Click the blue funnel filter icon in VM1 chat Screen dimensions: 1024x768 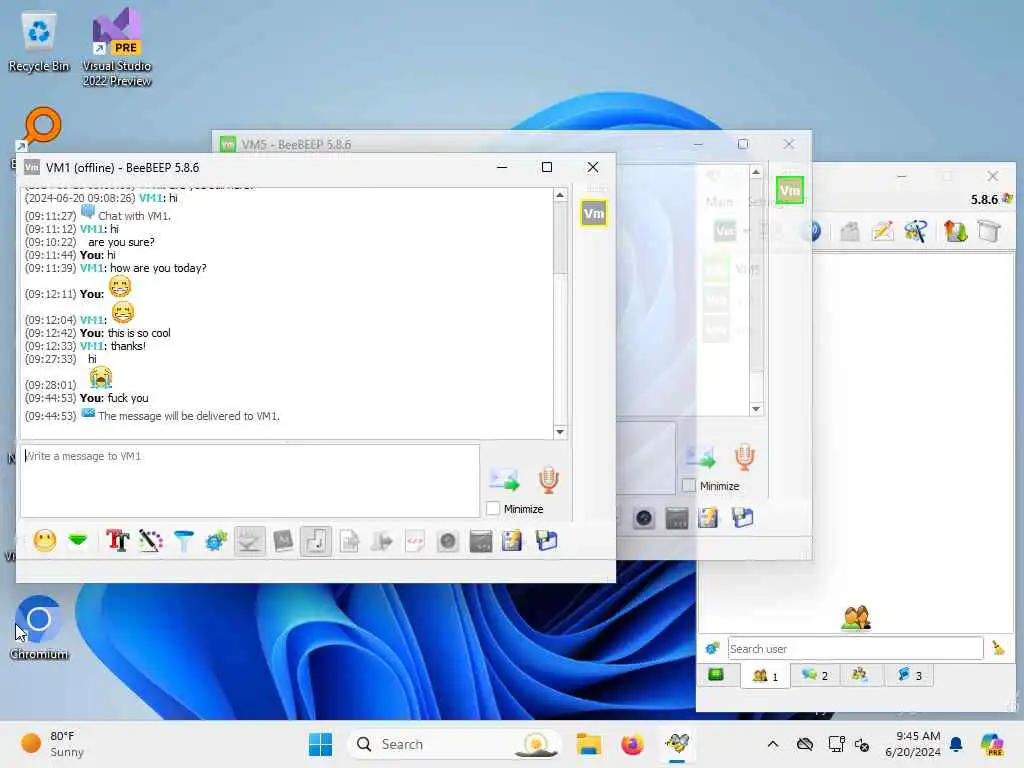click(184, 541)
